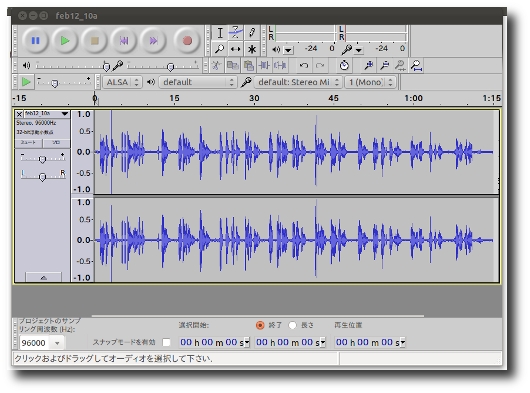The image size is (530, 393).
Task: Toggle the track Solo button
Action: click(x=56, y=143)
